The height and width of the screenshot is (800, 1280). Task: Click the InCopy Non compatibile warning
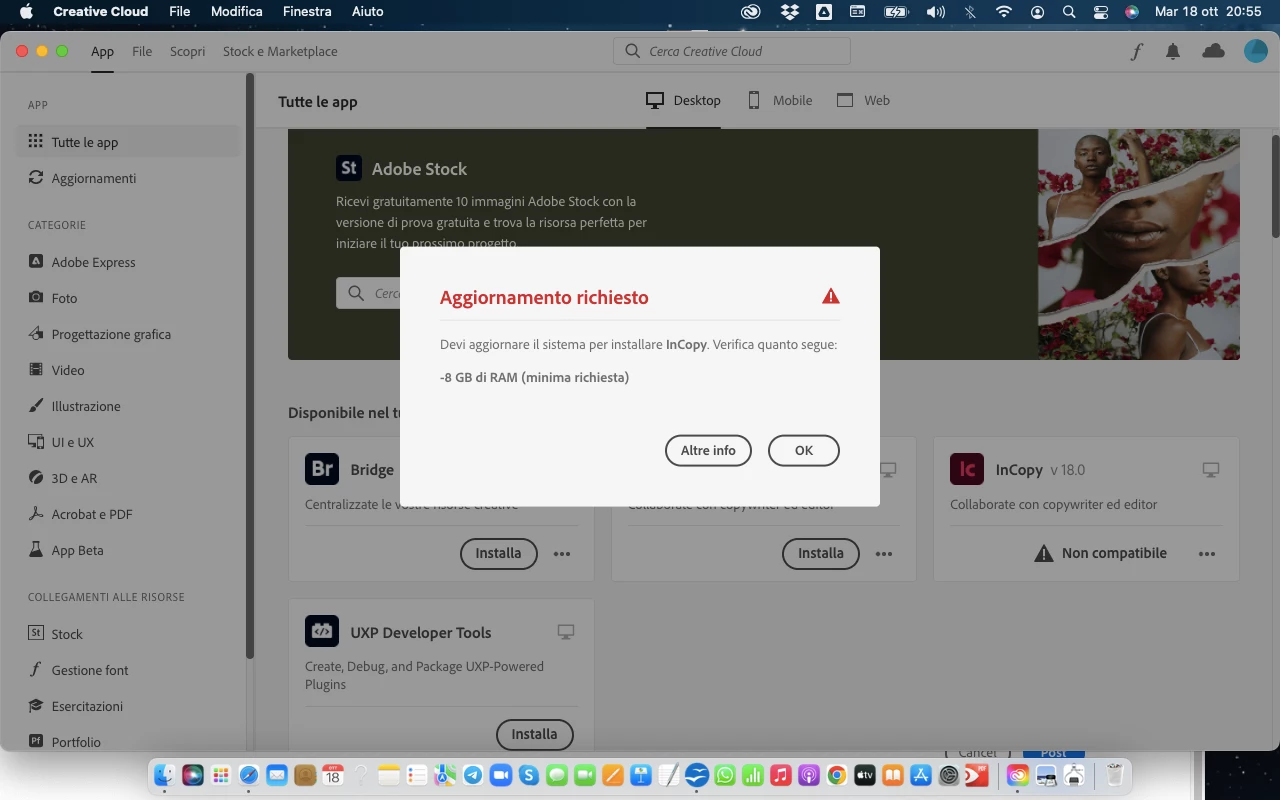tap(1100, 553)
